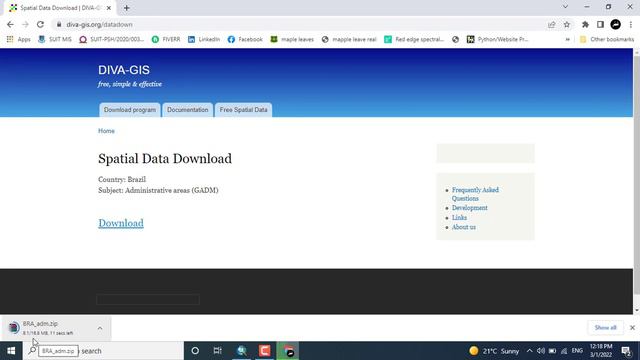Reload the DIVA-GIS page

(40, 24)
